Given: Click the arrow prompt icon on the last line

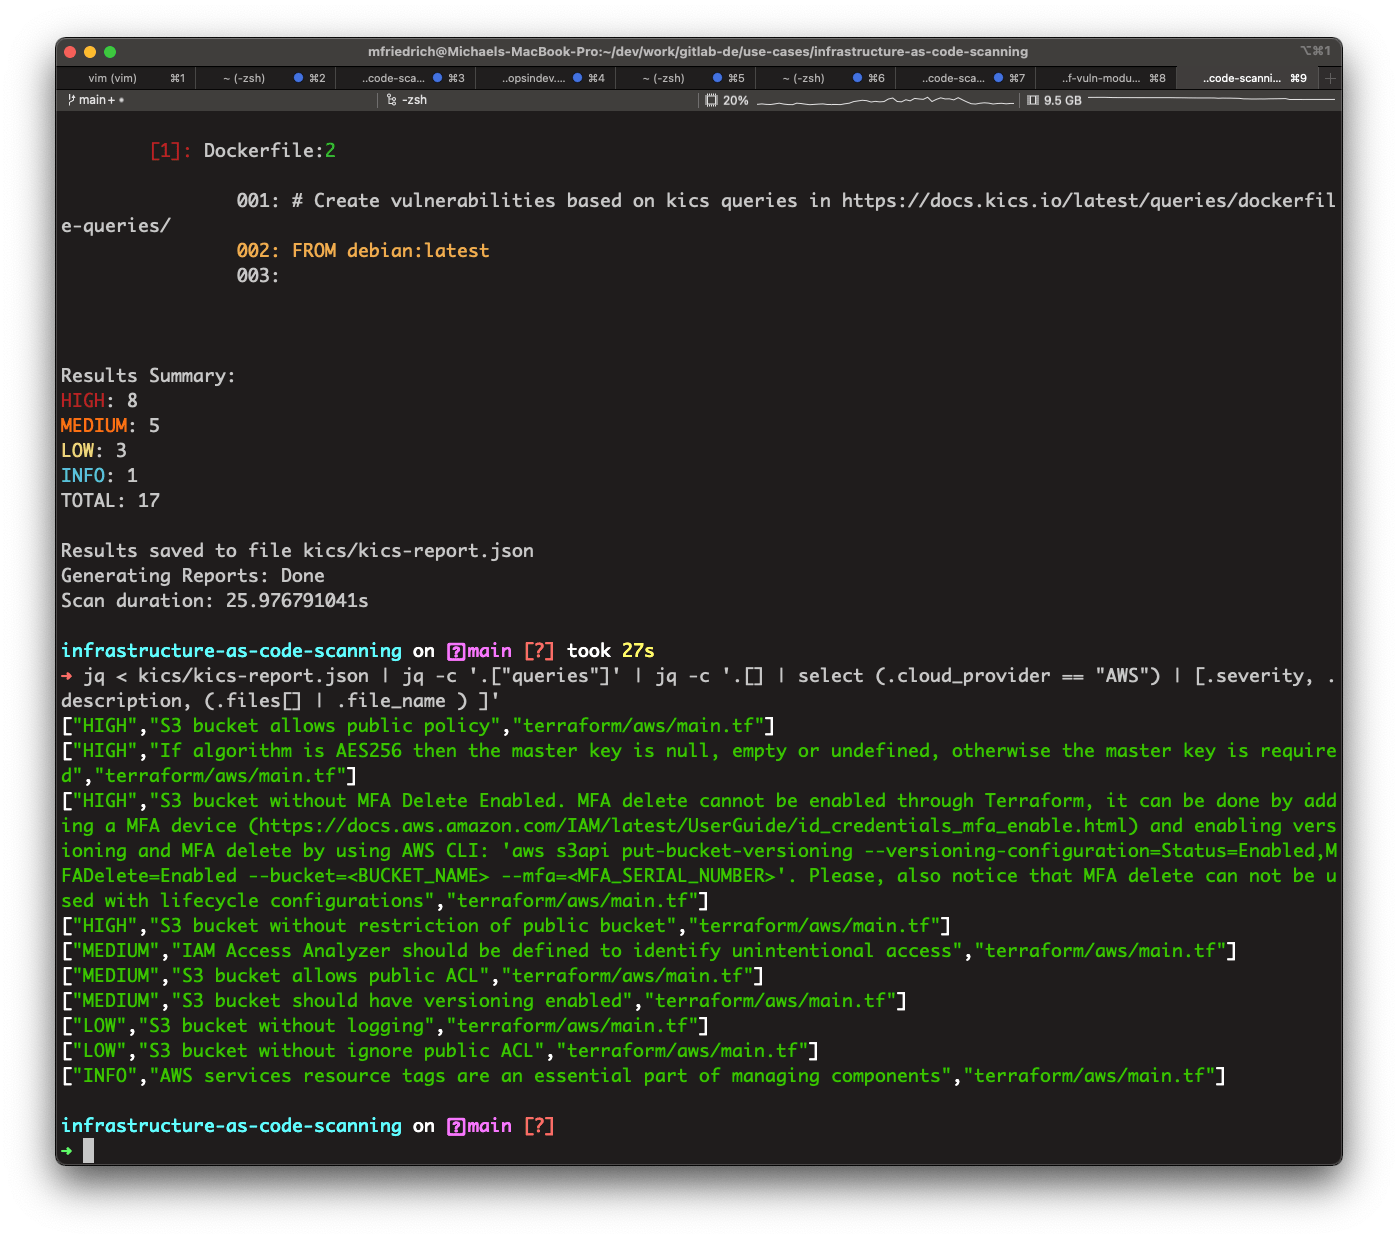Looking at the screenshot, I should [67, 1150].
